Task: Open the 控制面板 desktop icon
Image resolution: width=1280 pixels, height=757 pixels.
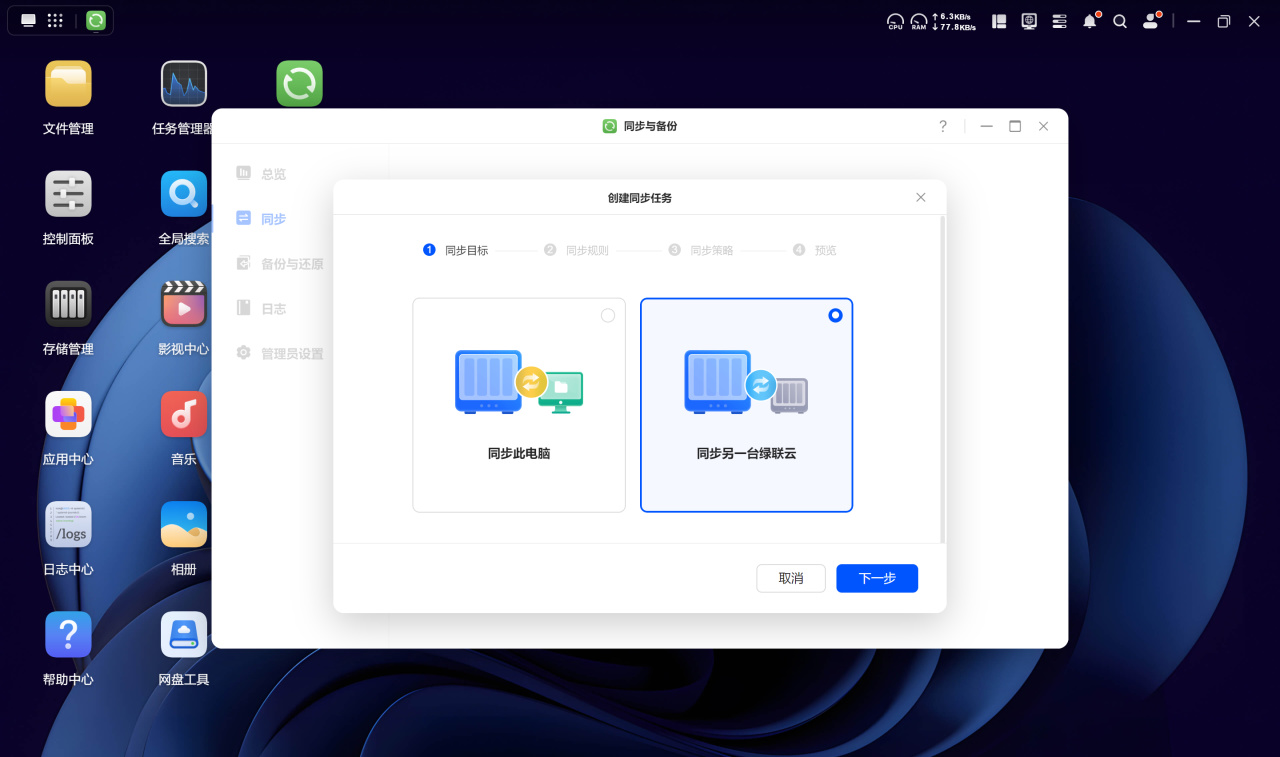Action: click(x=68, y=194)
